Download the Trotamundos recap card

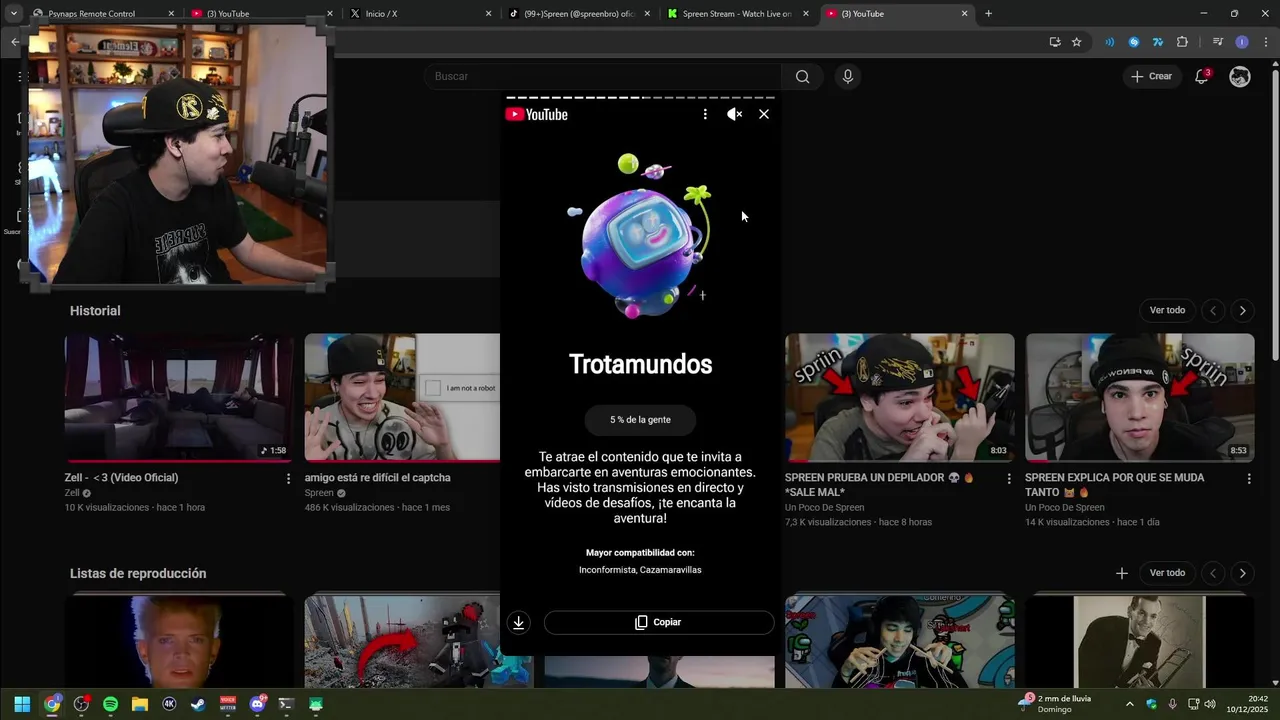click(518, 622)
